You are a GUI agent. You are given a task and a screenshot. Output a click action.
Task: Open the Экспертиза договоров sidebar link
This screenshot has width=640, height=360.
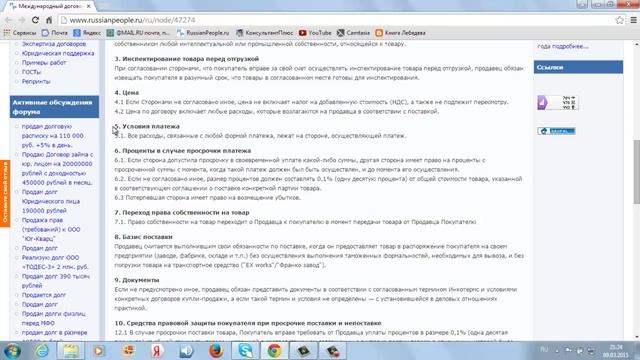[x=54, y=44]
